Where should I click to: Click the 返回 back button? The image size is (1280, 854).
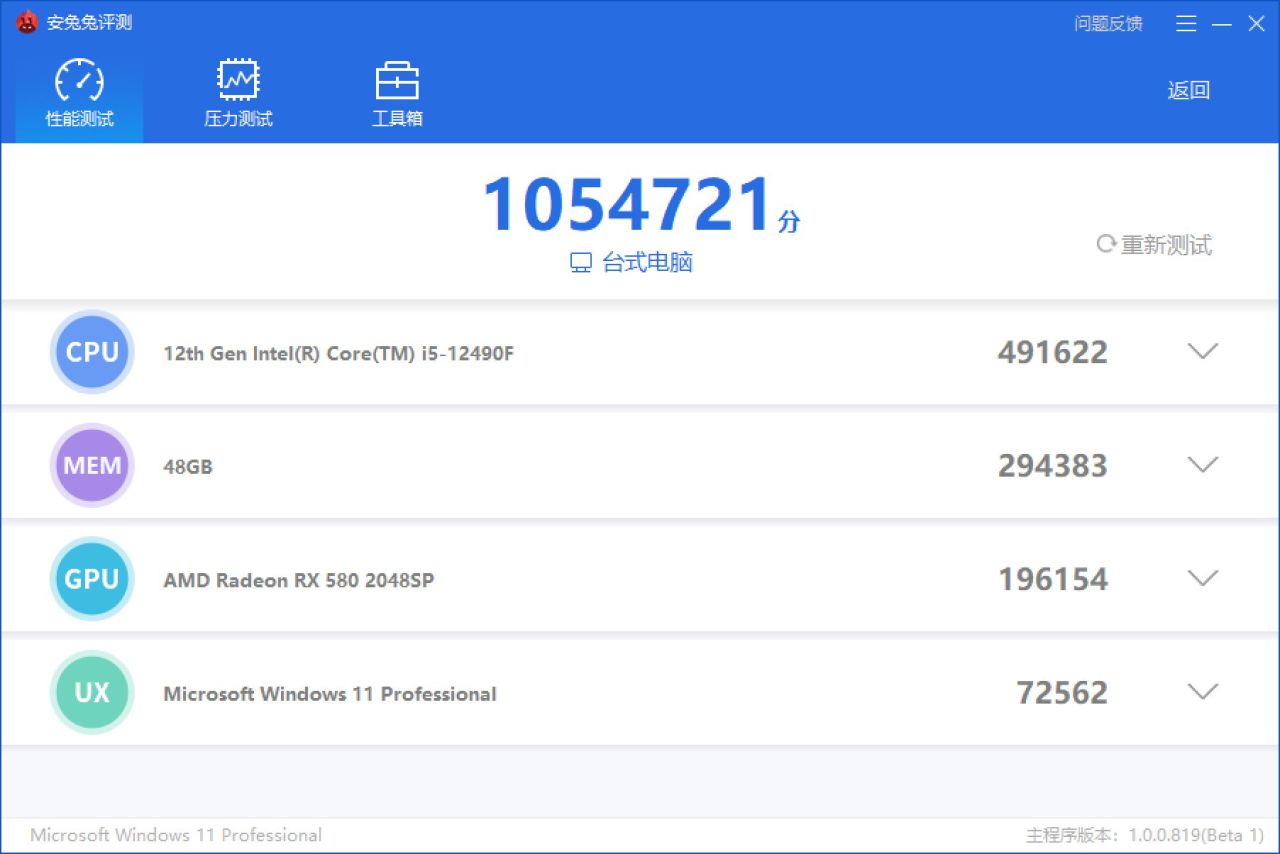click(1188, 90)
